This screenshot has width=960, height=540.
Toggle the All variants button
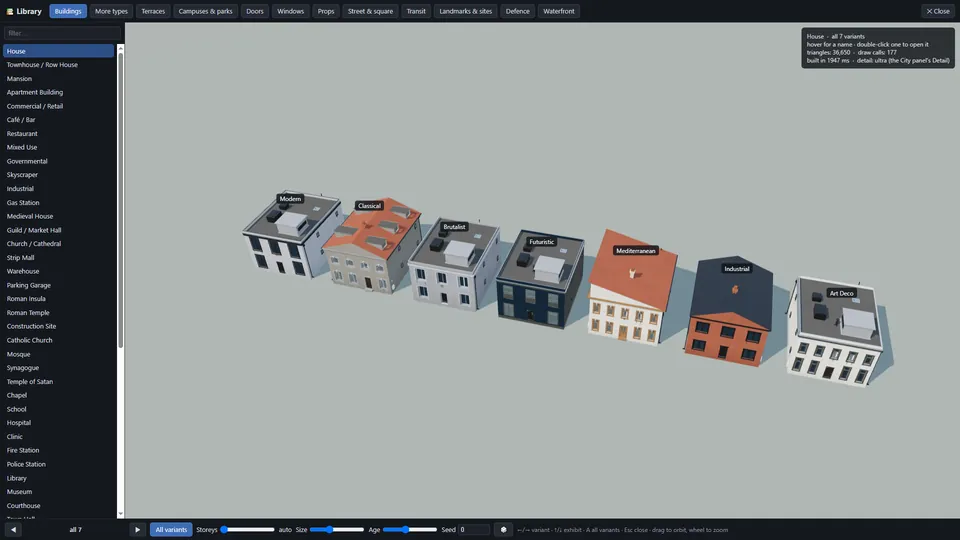click(171, 530)
